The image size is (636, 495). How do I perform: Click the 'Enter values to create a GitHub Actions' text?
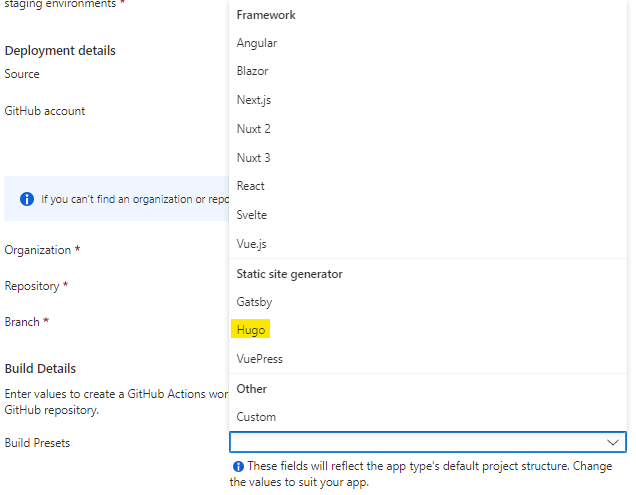116,402
